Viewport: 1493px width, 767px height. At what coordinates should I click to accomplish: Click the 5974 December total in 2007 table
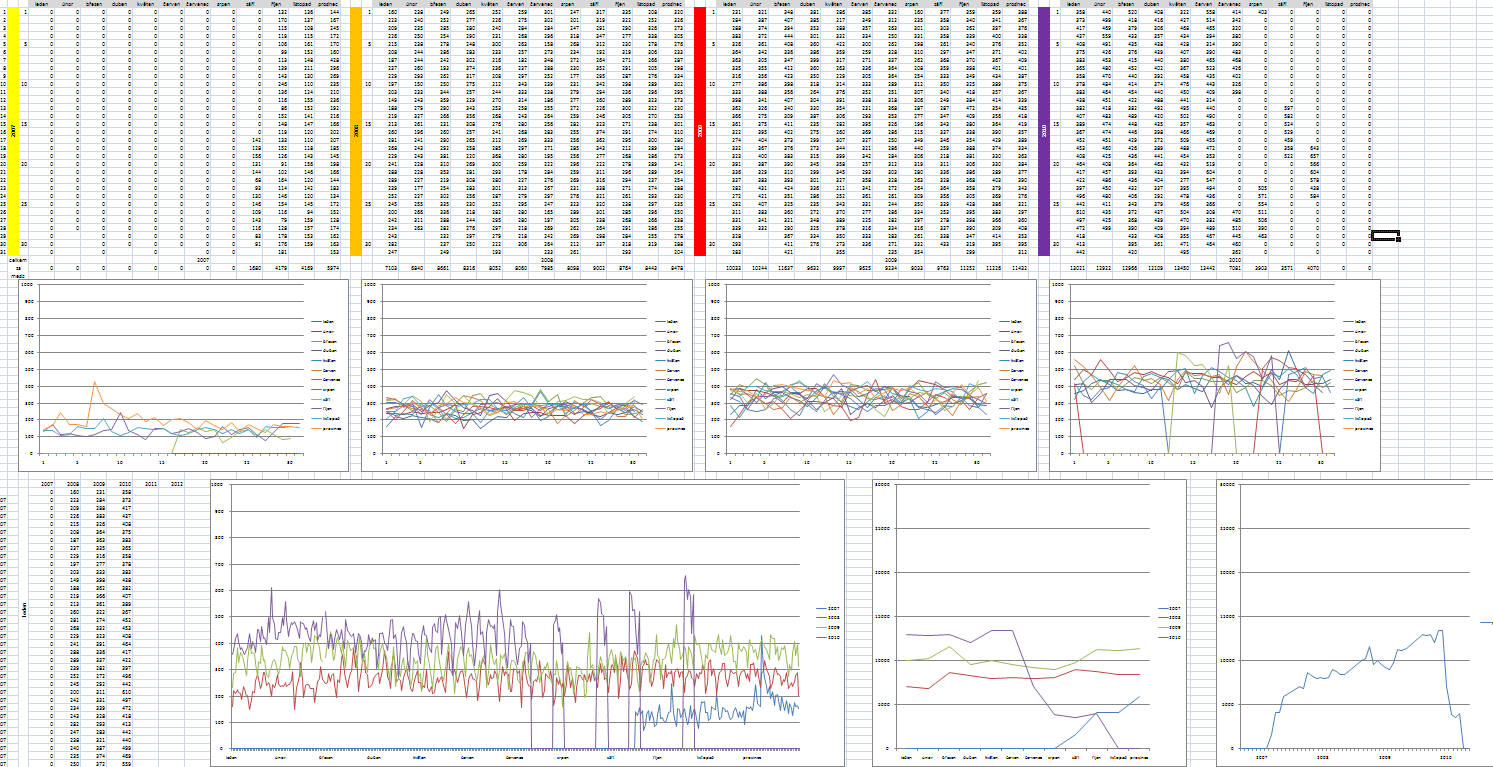[332, 268]
